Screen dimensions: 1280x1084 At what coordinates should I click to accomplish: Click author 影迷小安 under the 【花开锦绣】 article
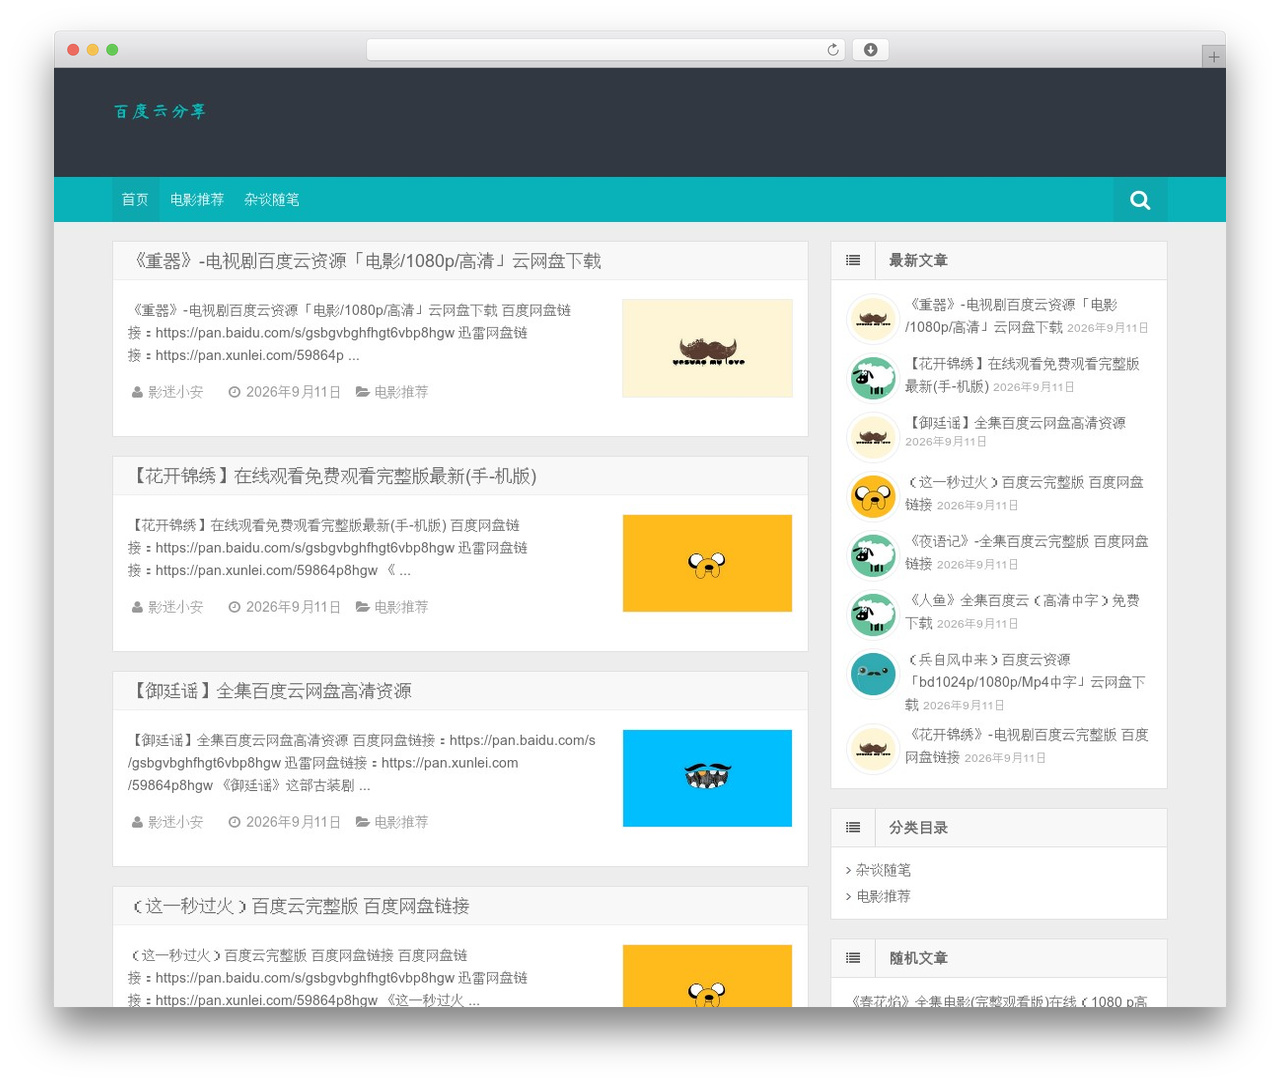pos(175,607)
